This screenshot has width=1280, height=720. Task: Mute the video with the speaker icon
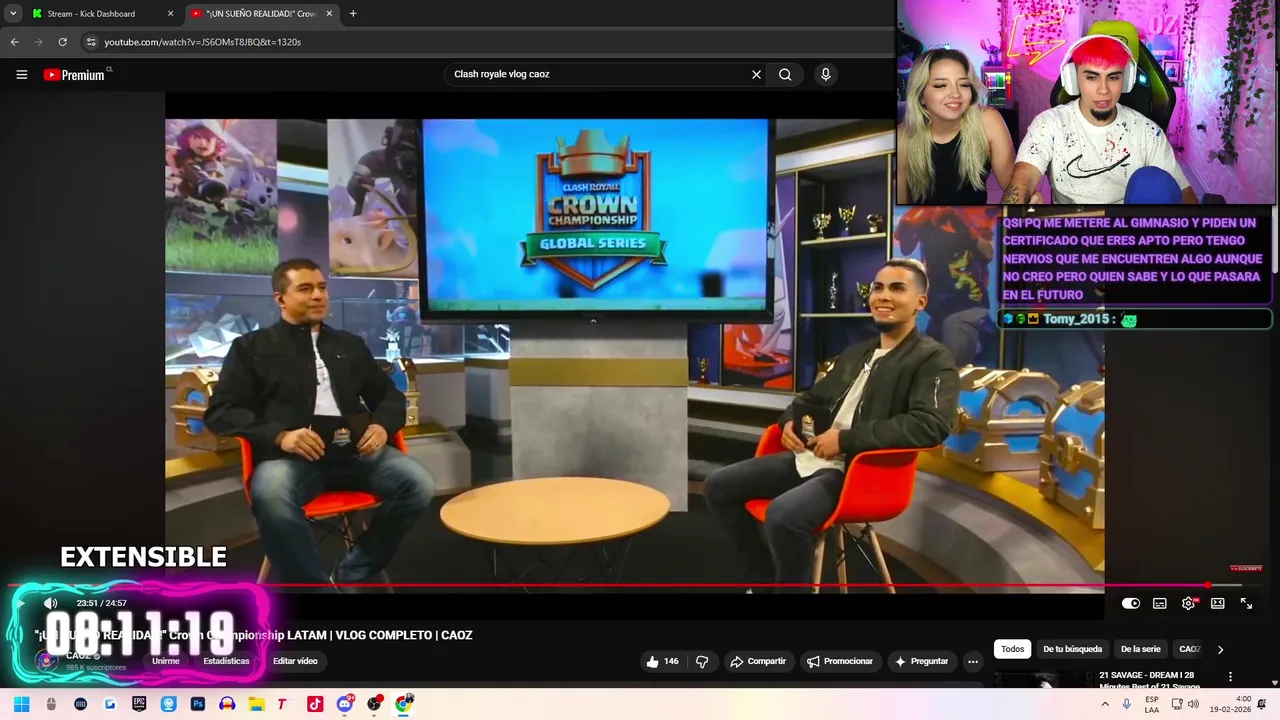pyautogui.click(x=51, y=603)
